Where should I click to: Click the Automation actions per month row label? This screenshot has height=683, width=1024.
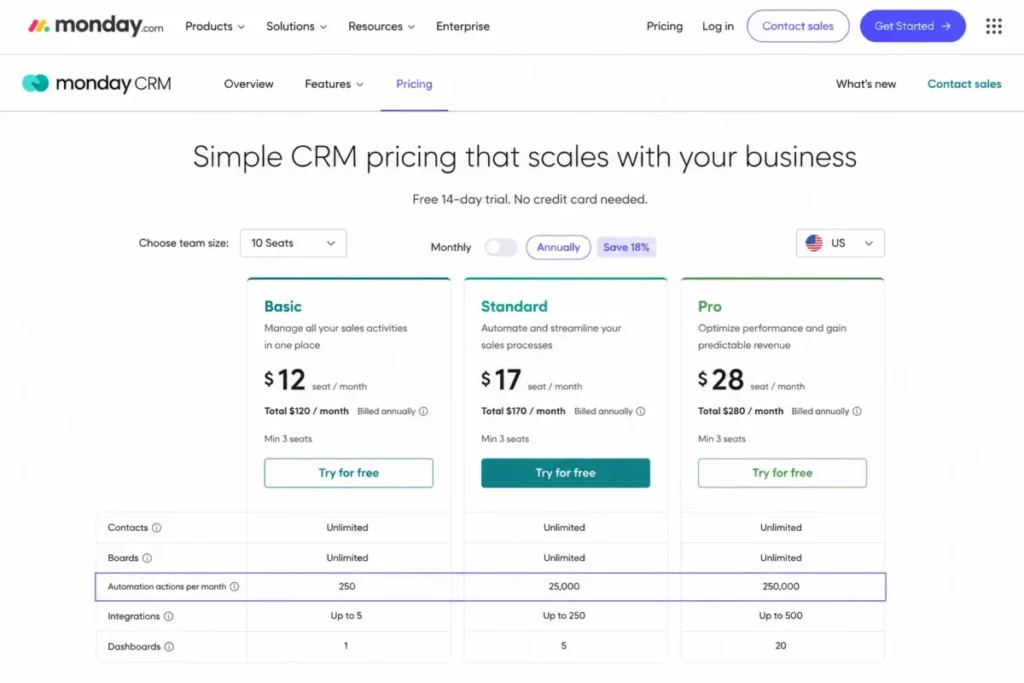[x=167, y=586]
